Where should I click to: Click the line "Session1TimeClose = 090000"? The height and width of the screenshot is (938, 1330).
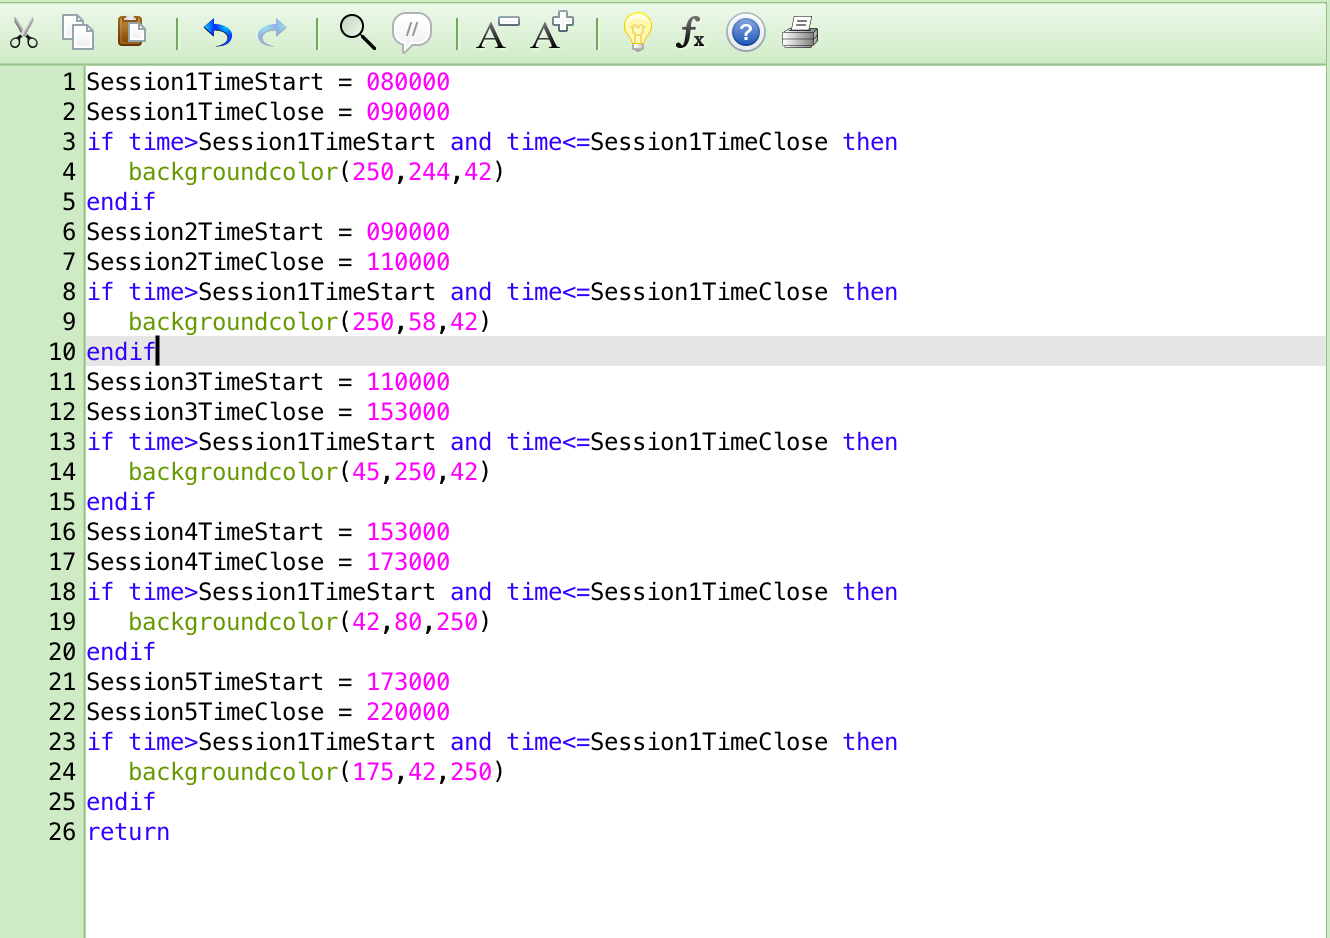click(x=268, y=112)
